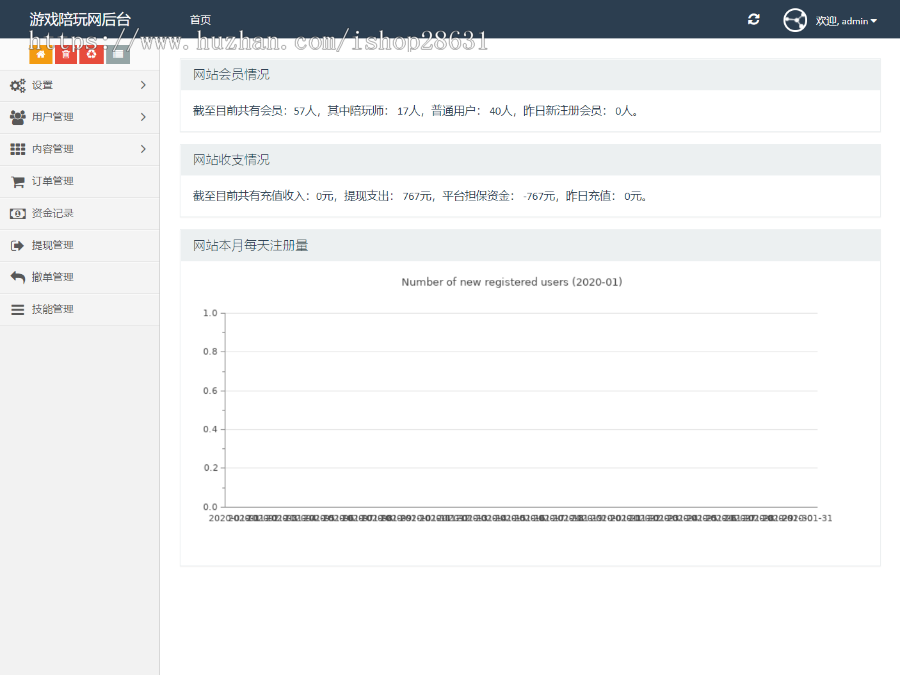Click the gray fold sidebar icon
900x675 pixels.
tap(116, 52)
